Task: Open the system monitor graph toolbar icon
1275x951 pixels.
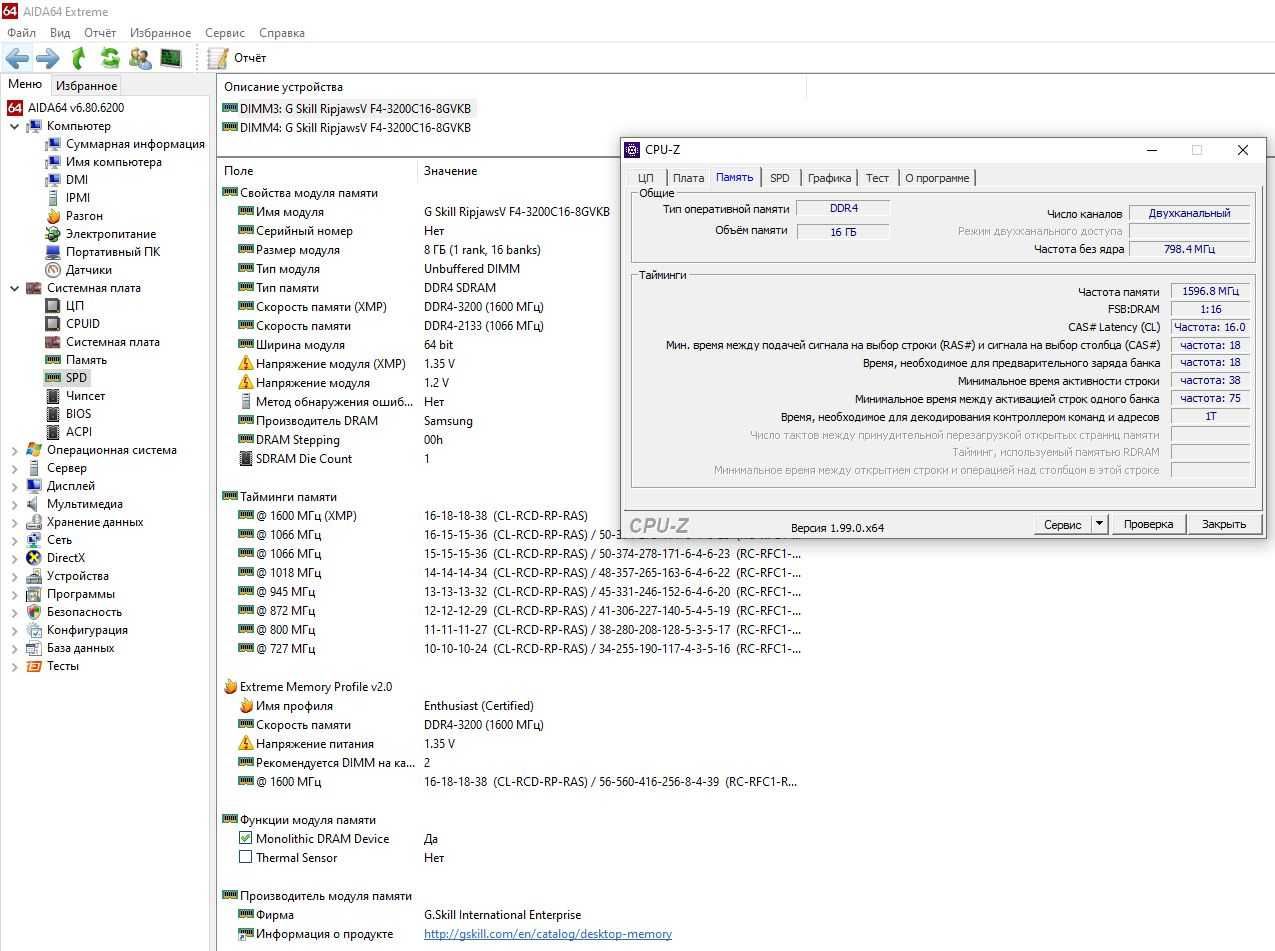Action: [x=171, y=58]
